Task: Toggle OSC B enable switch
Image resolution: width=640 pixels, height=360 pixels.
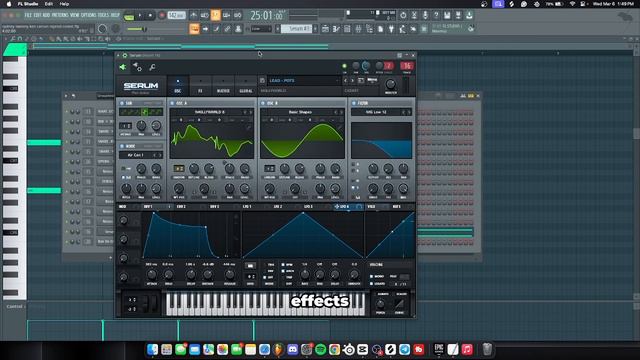Action: [x=263, y=103]
